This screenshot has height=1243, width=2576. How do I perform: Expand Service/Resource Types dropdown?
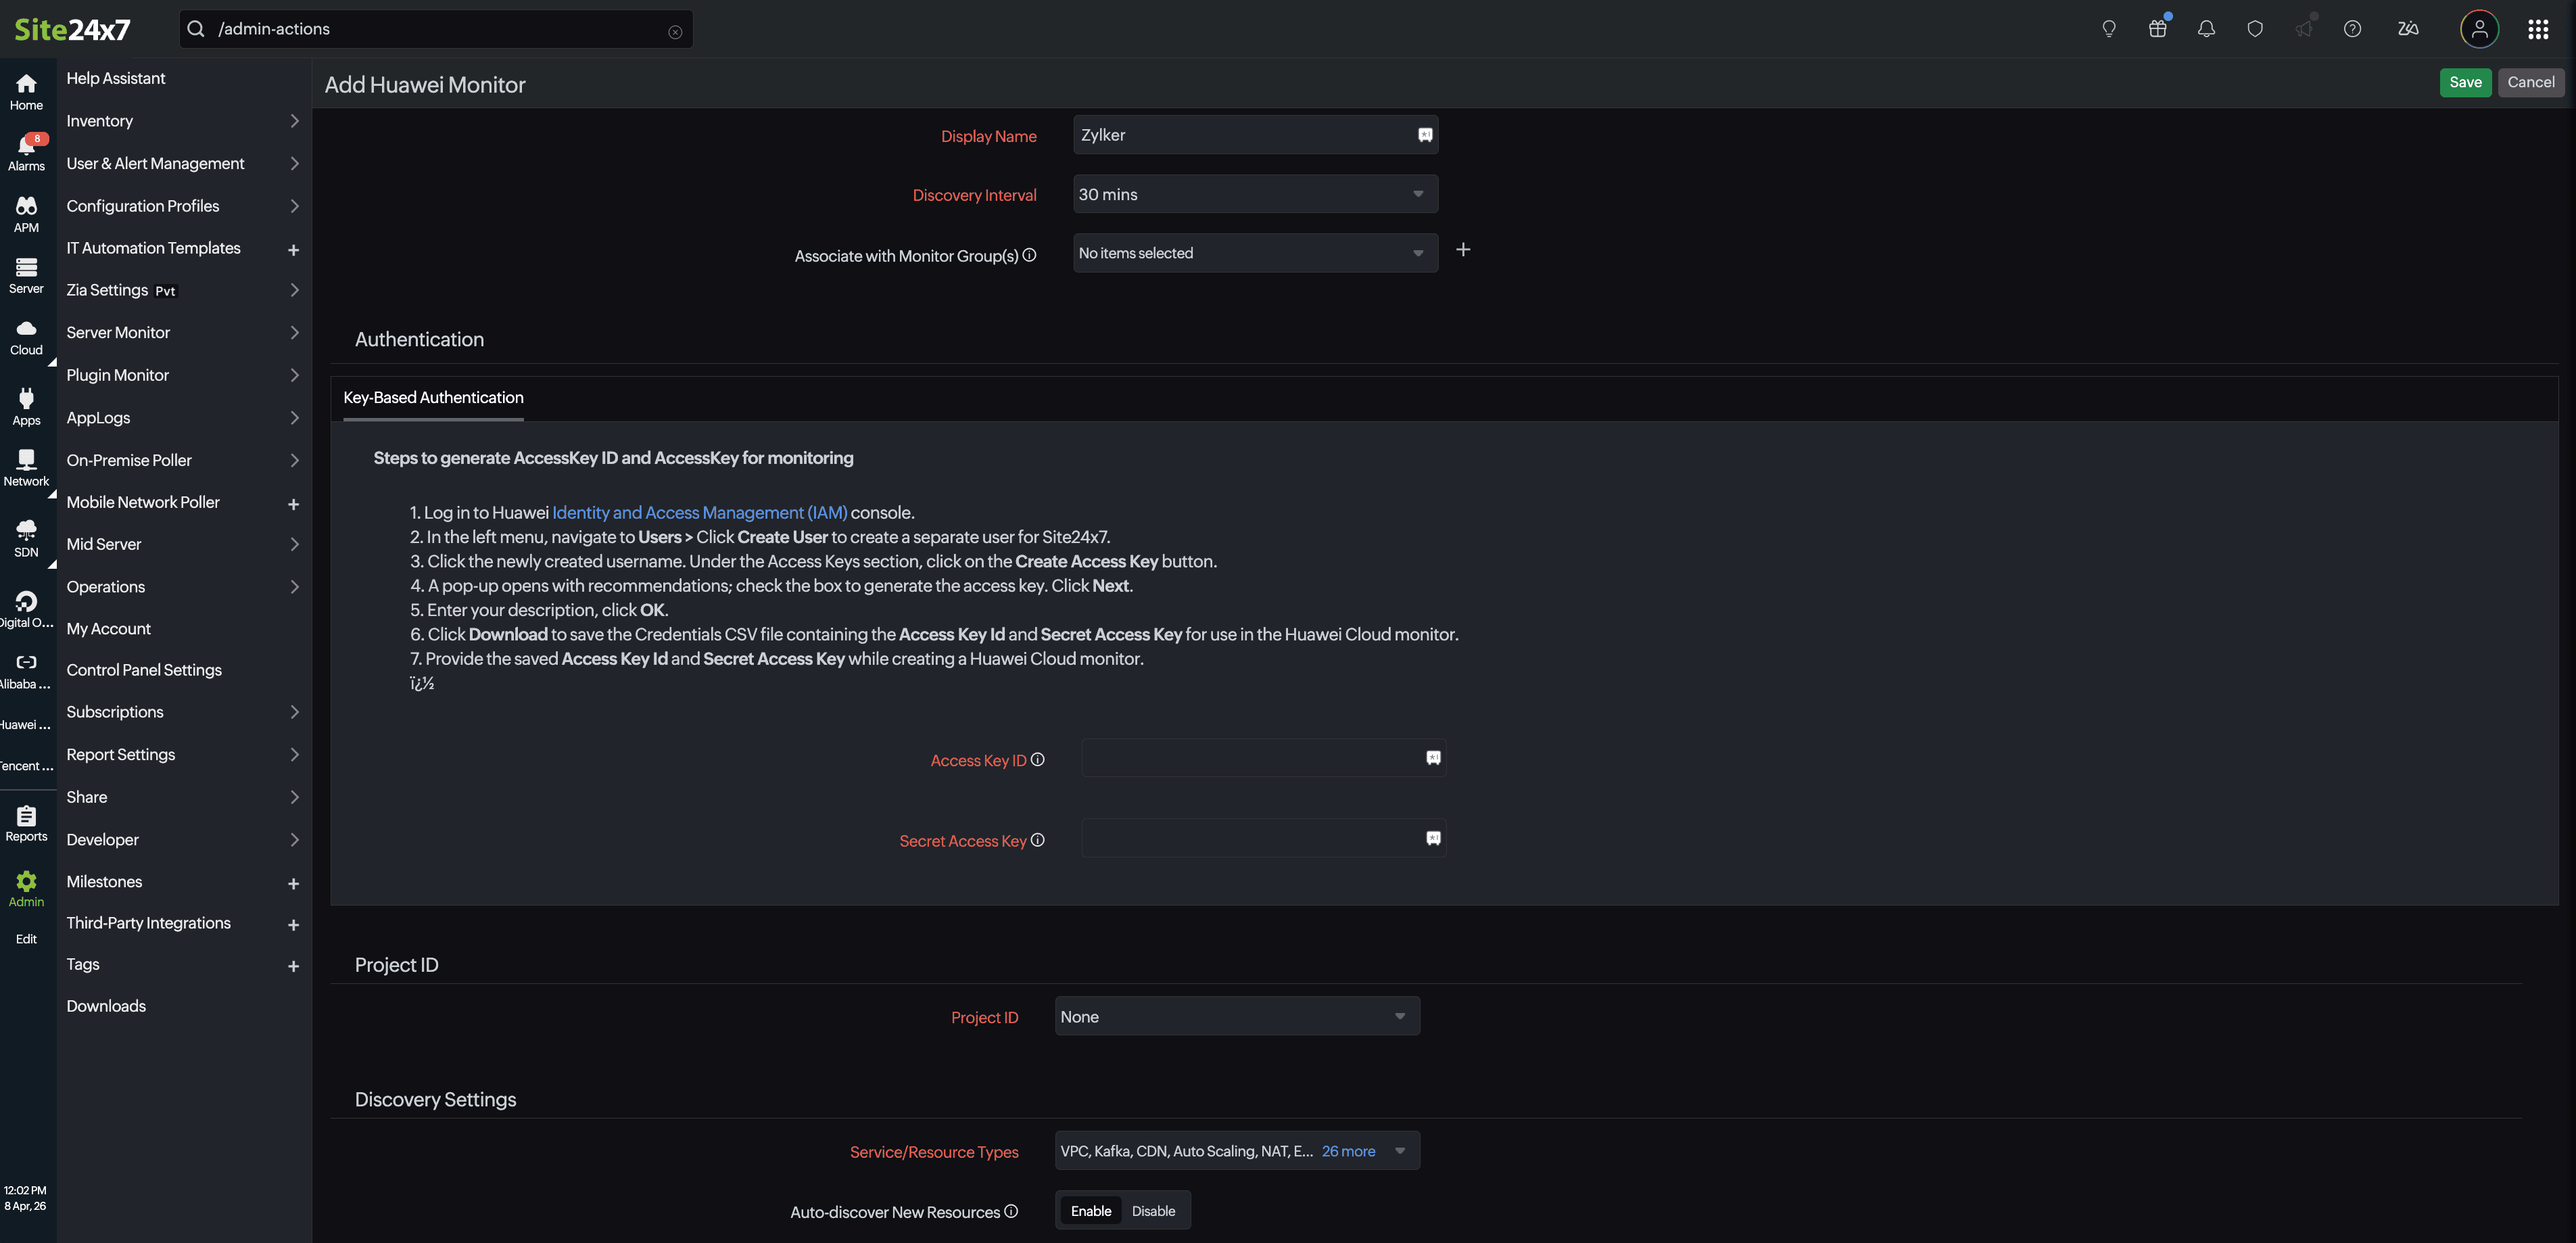tap(1400, 1151)
